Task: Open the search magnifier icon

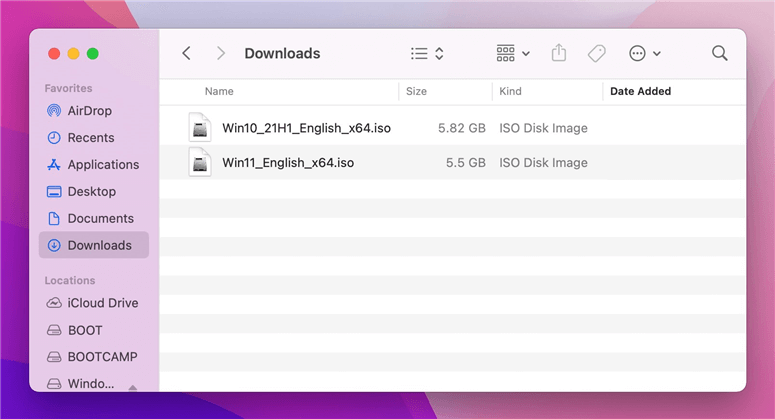Action: (720, 53)
